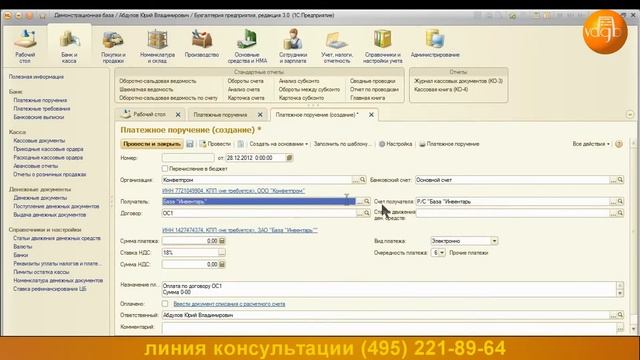Viewport: 640px width, 360px height.
Task: Open the Покупки и продажи section
Action: 113,45
